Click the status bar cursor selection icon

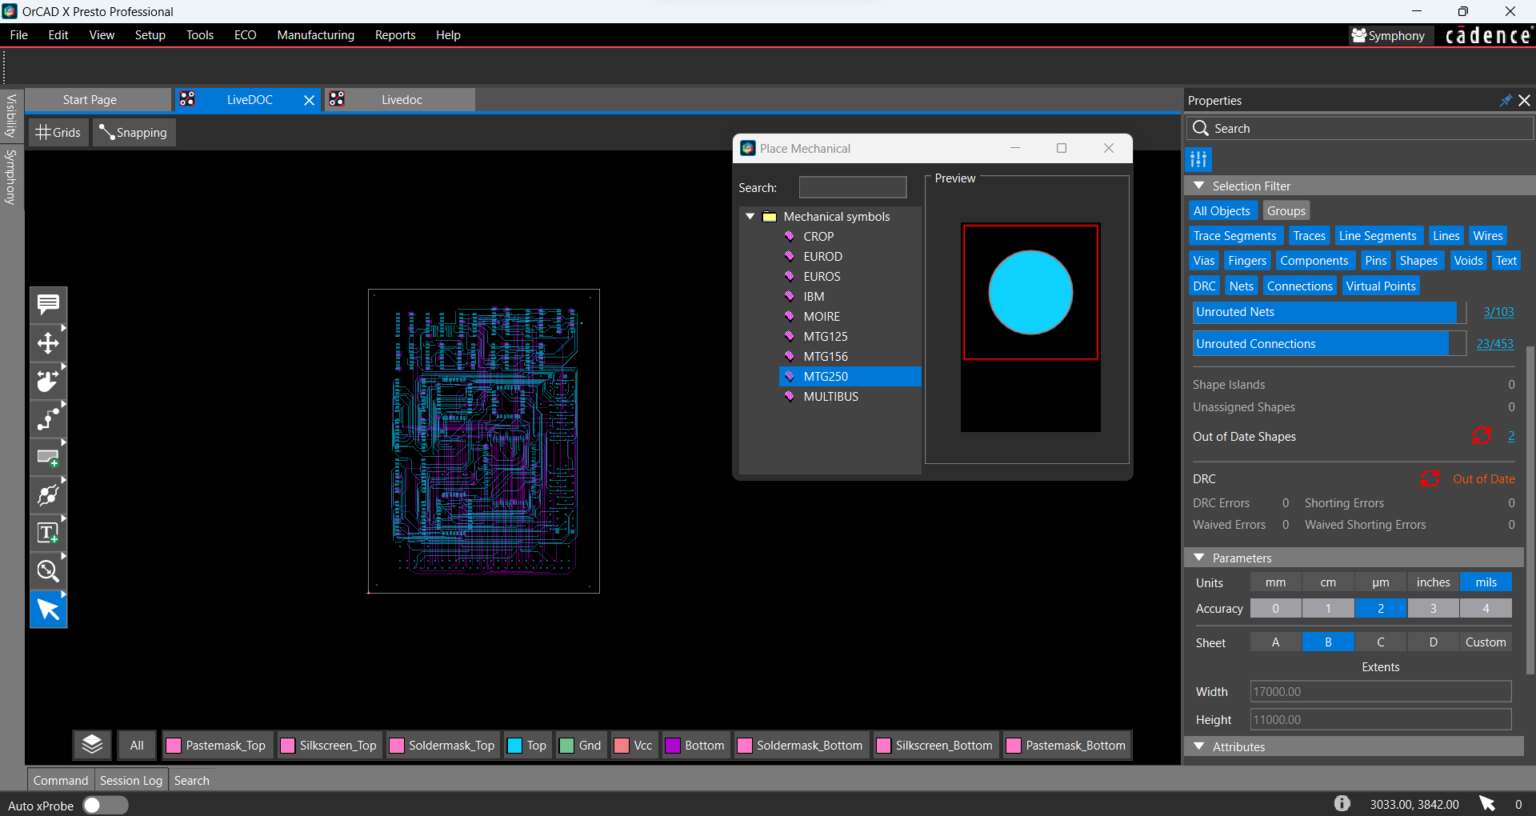coord(1487,804)
